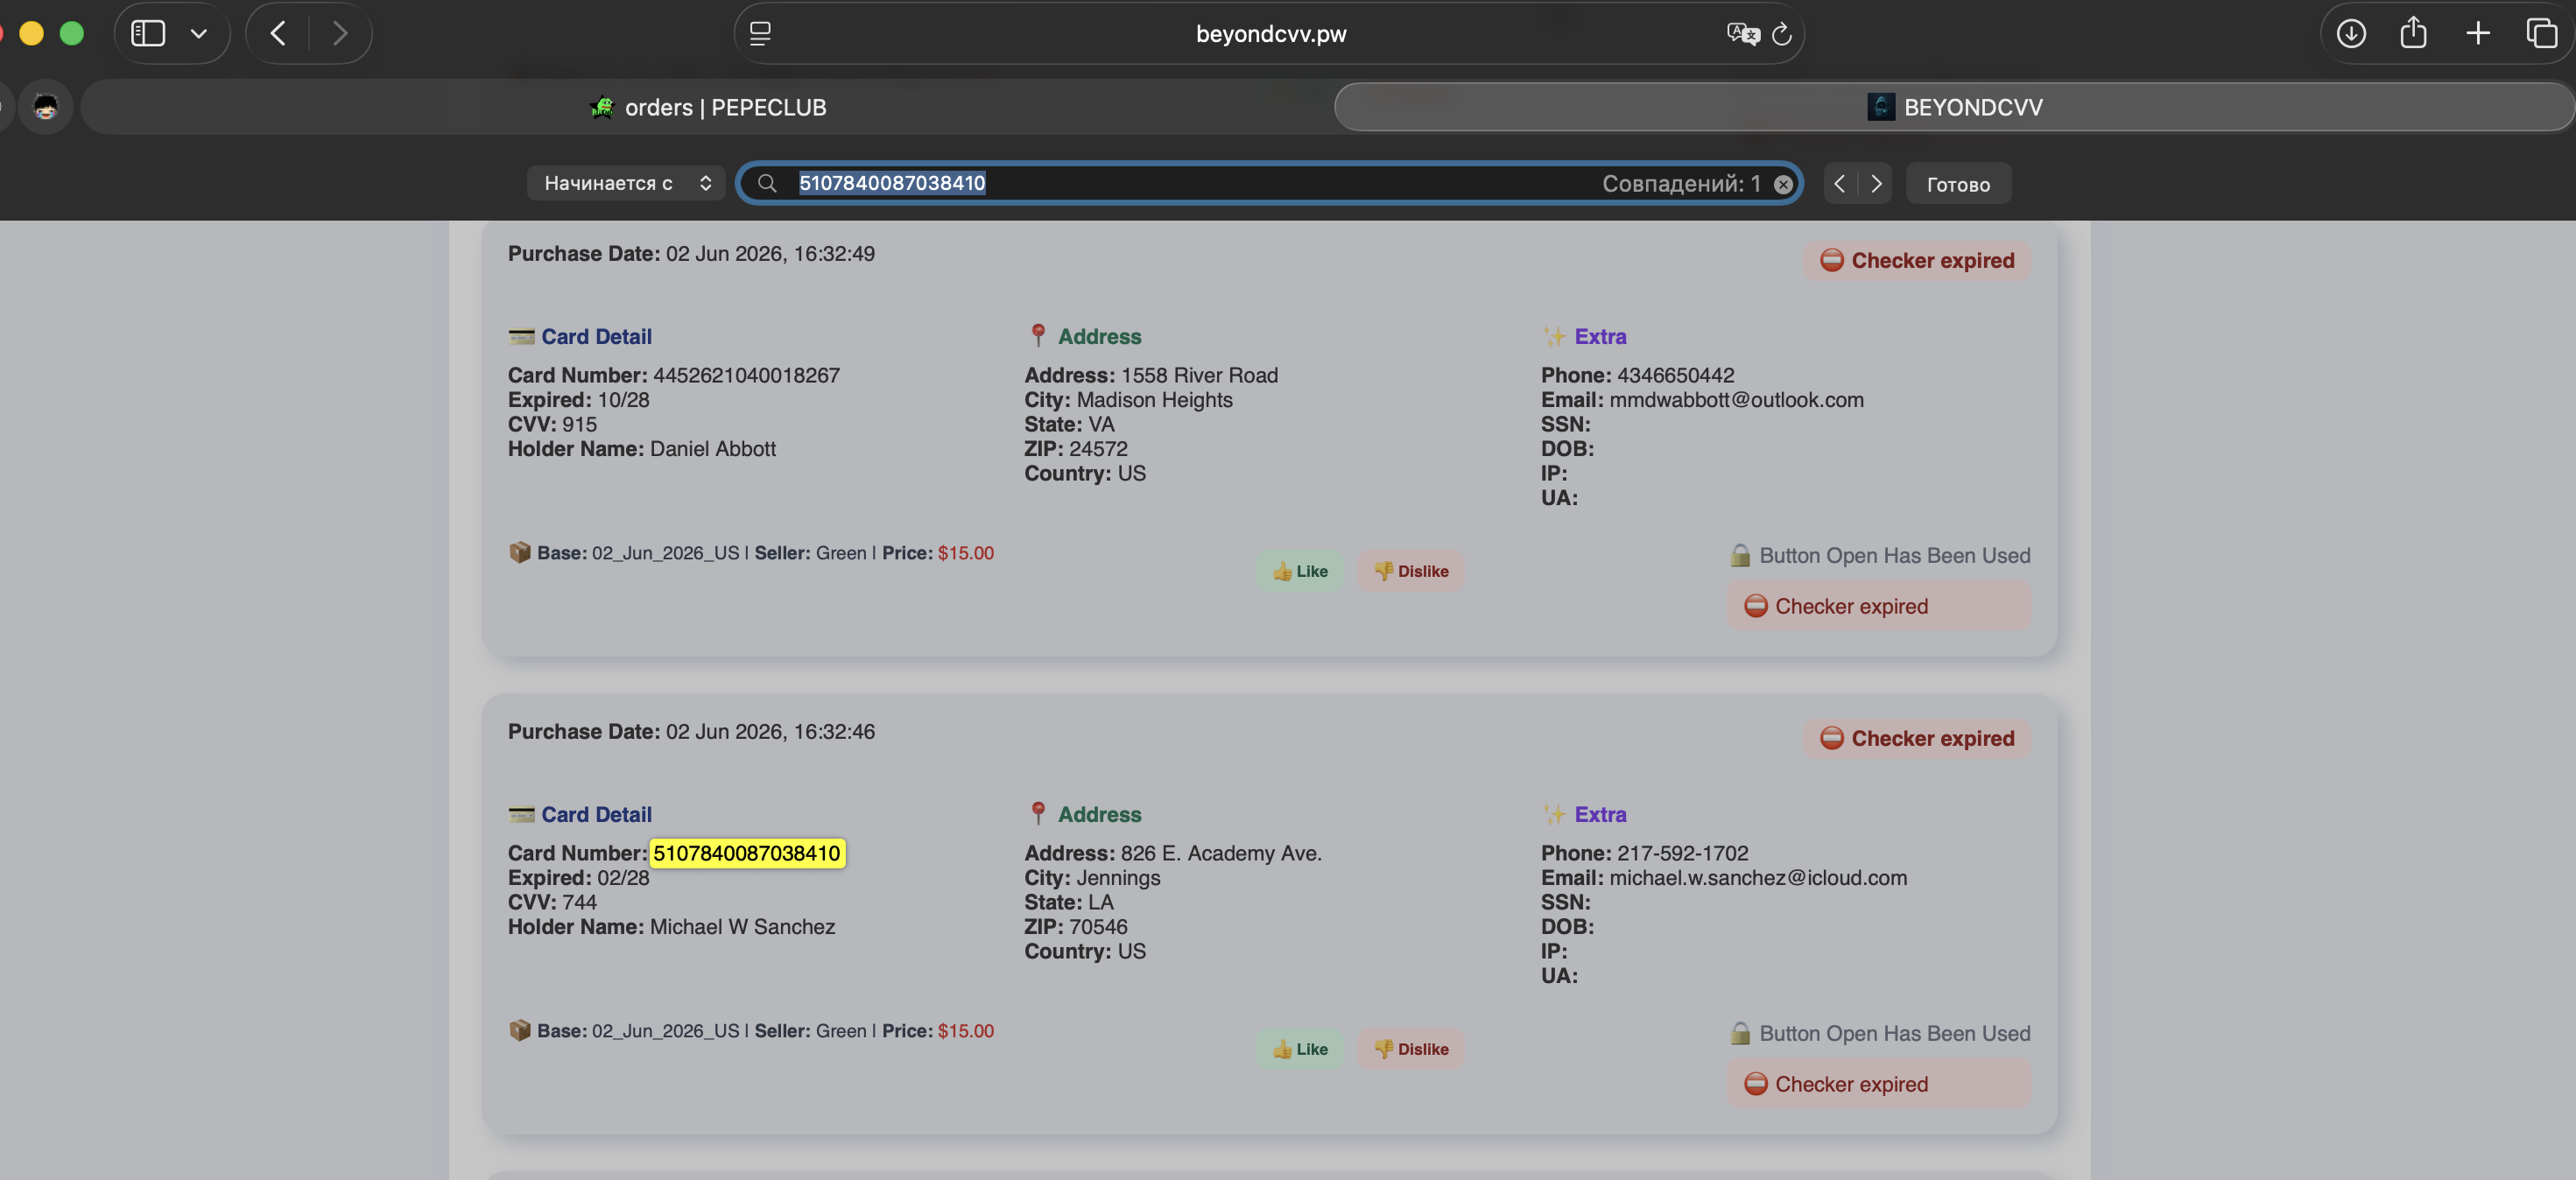Dislike the 16:32:49 purchase card

(1411, 571)
